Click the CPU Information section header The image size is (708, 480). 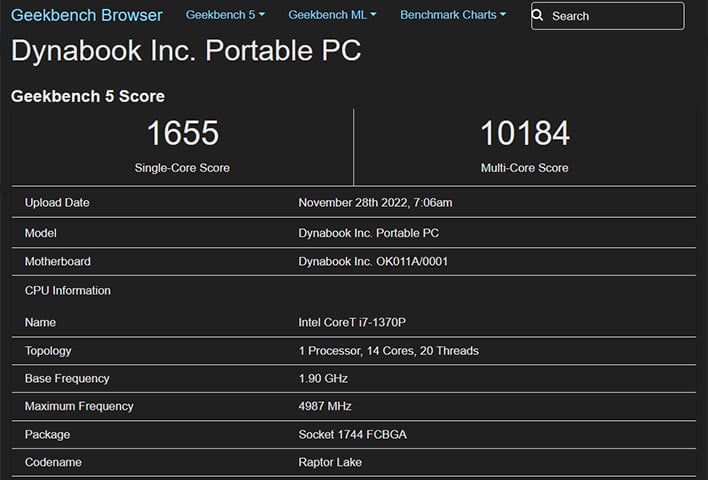pyautogui.click(x=68, y=290)
